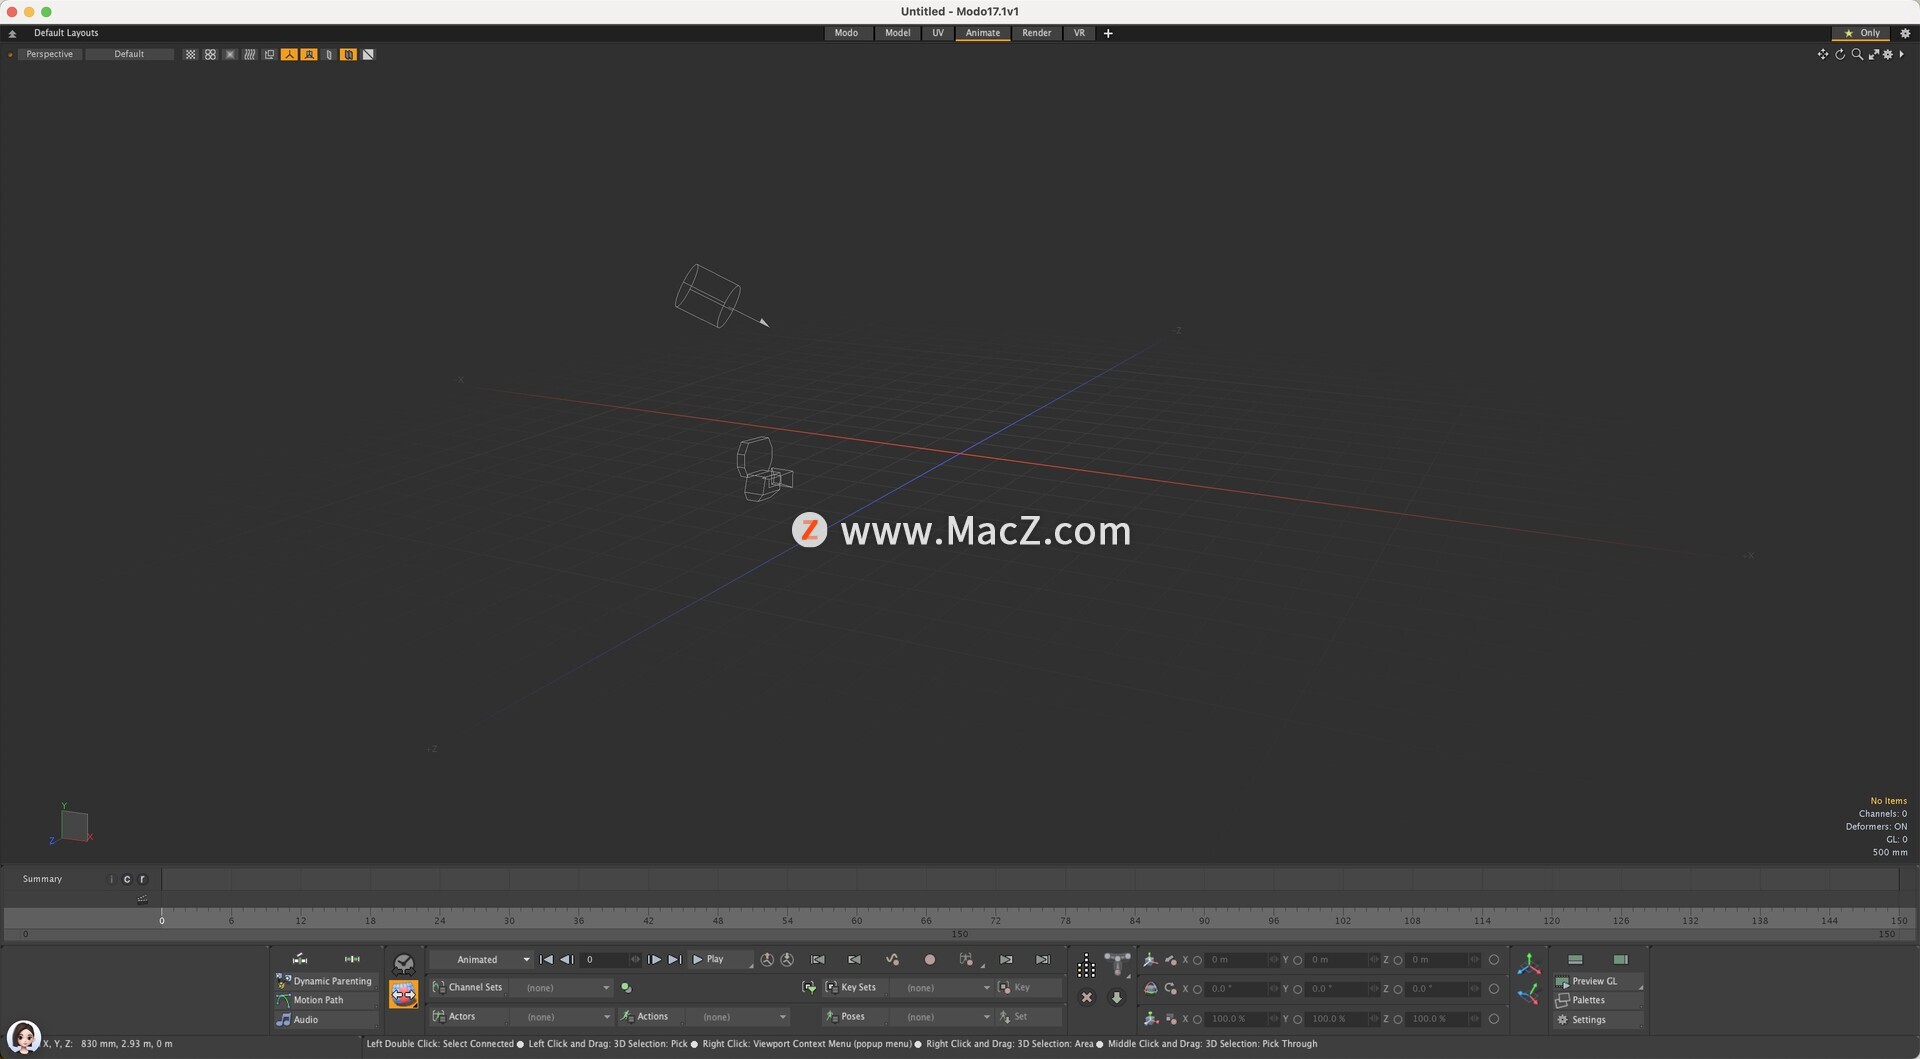This screenshot has height=1059, width=1920.
Task: Open Preview GL
Action: 1599,982
